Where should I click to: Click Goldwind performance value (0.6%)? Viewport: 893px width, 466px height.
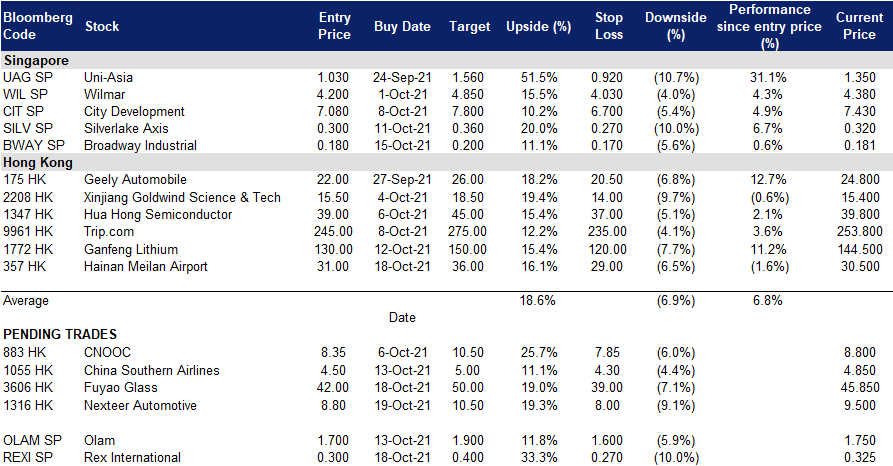[x=769, y=198]
